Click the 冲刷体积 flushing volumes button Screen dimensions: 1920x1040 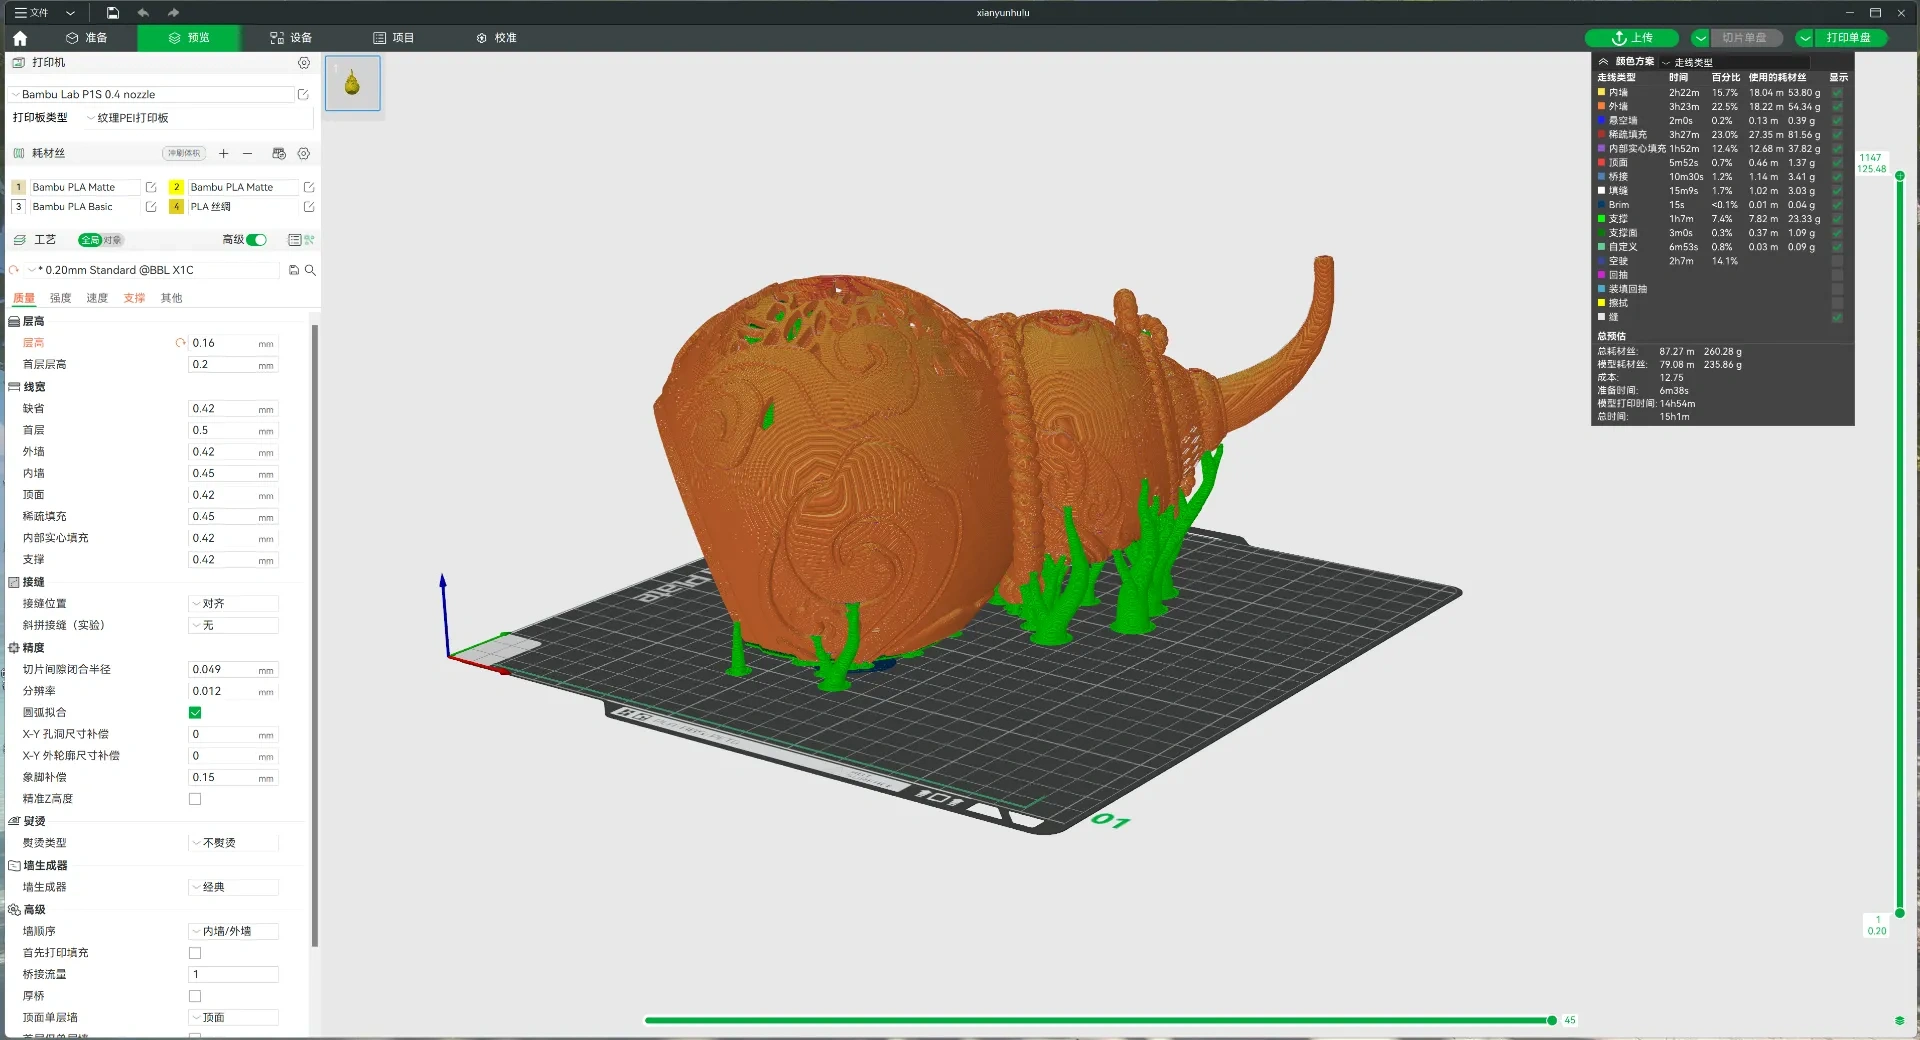tap(184, 154)
